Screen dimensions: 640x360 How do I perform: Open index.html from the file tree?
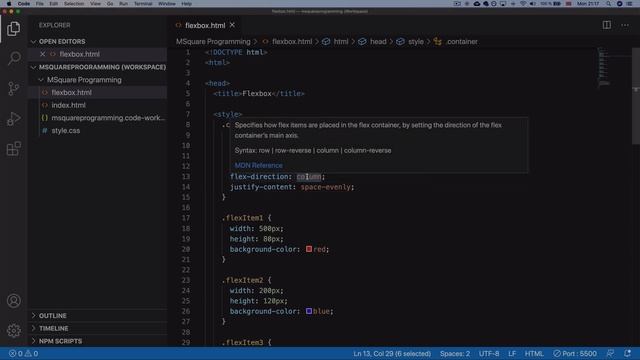(x=98, y=105)
